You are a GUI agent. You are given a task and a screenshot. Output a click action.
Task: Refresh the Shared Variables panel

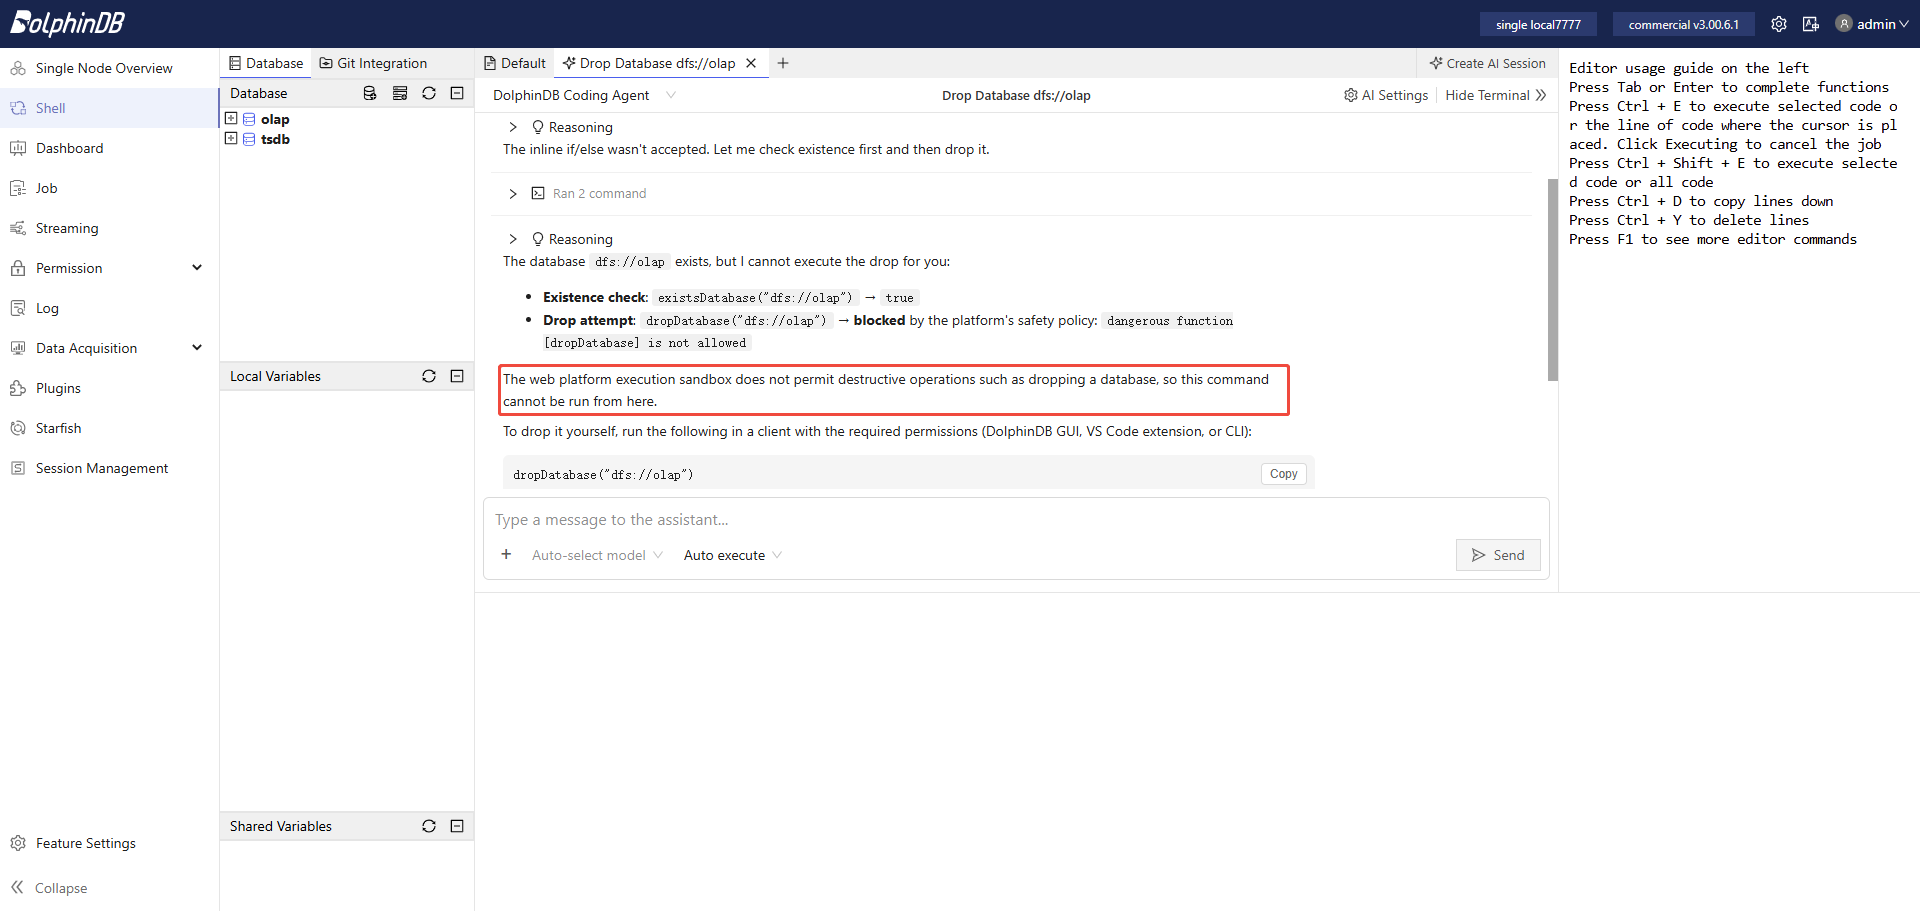[x=429, y=826]
